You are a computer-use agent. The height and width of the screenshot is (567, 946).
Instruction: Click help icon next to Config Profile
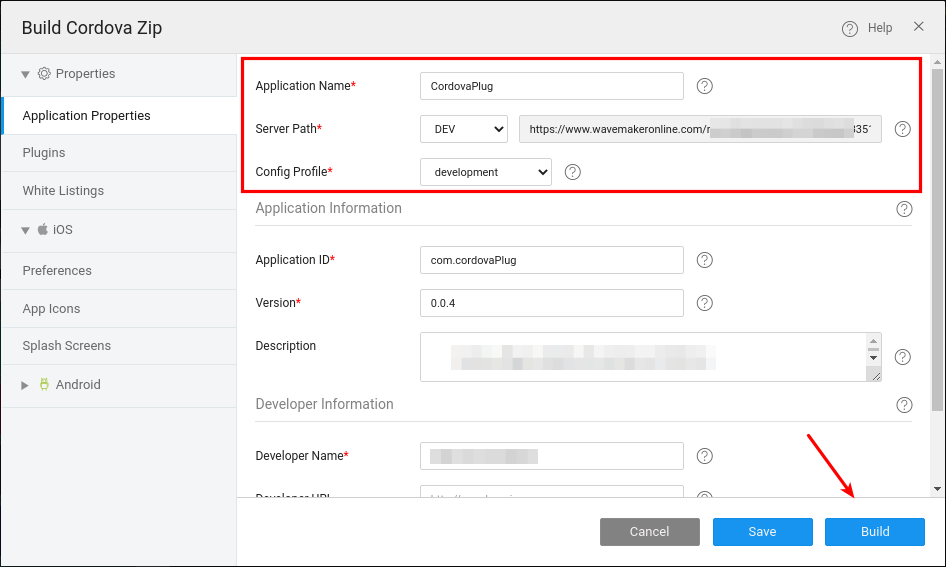(x=573, y=172)
